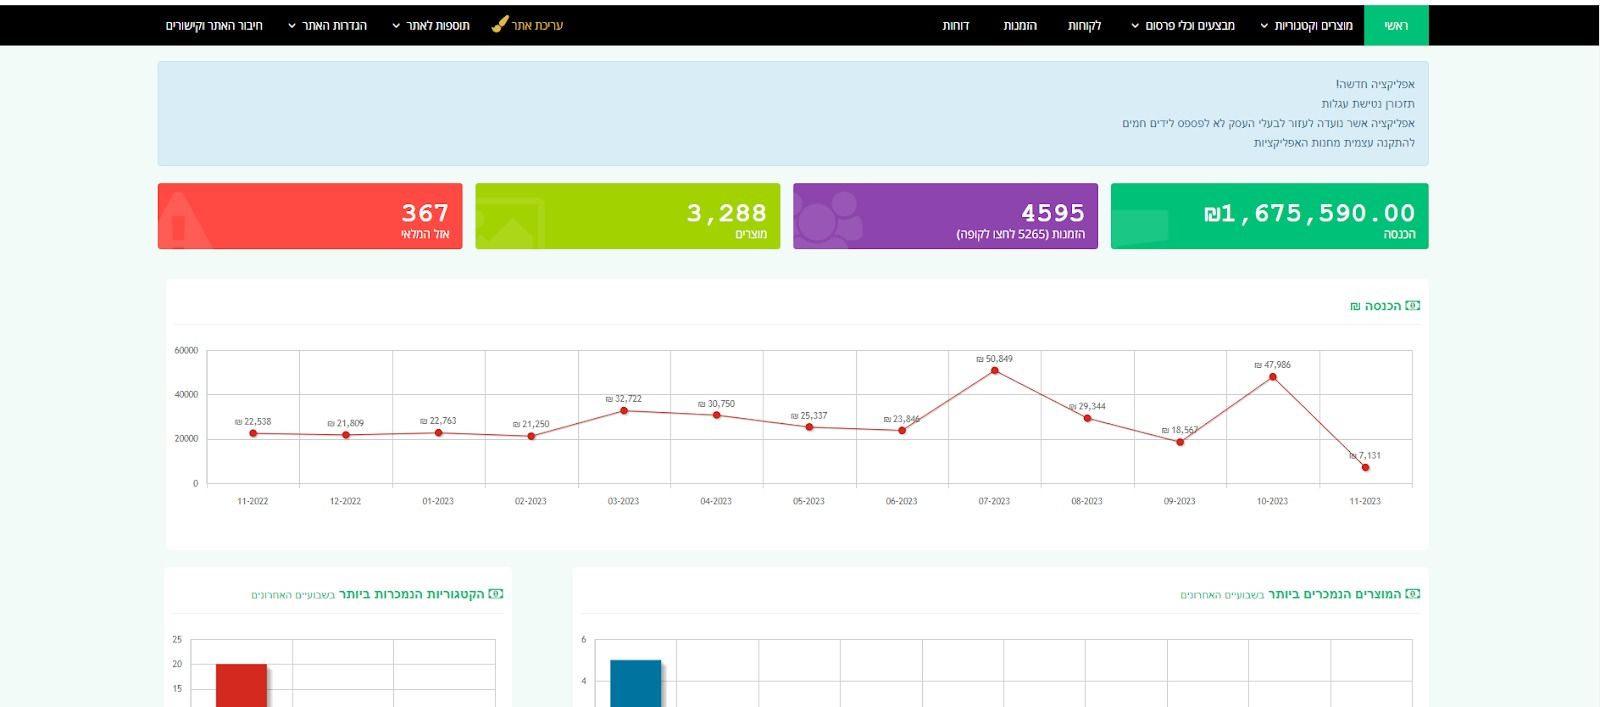Viewport: 1600px width, 707px height.
Task: Open the לקוחות menu item
Action: (1084, 25)
